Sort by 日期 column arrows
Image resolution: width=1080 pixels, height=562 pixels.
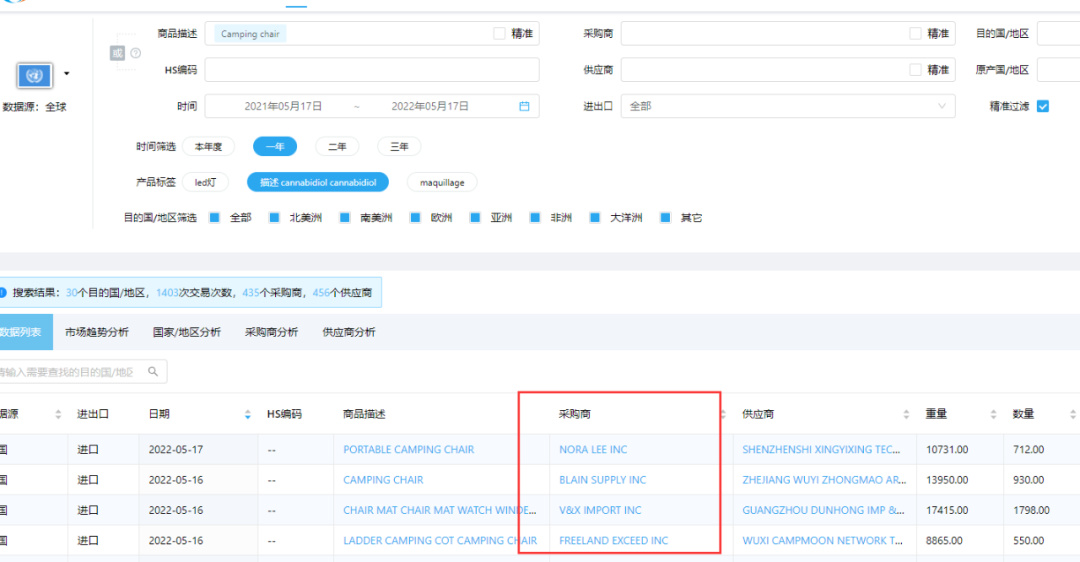click(x=248, y=414)
